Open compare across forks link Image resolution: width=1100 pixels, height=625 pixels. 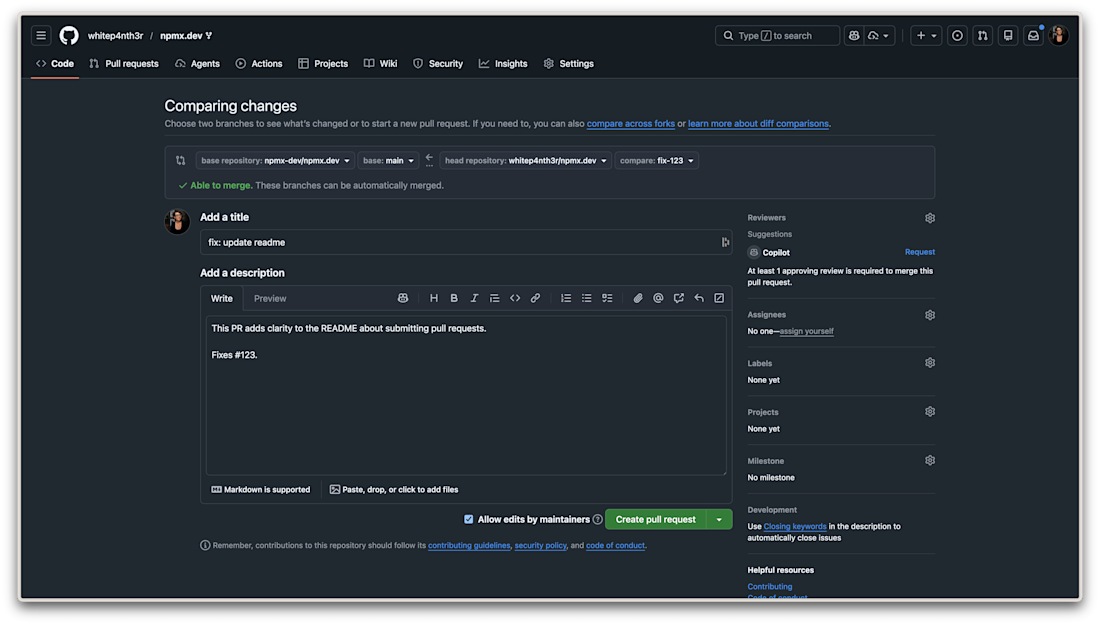[x=631, y=123]
